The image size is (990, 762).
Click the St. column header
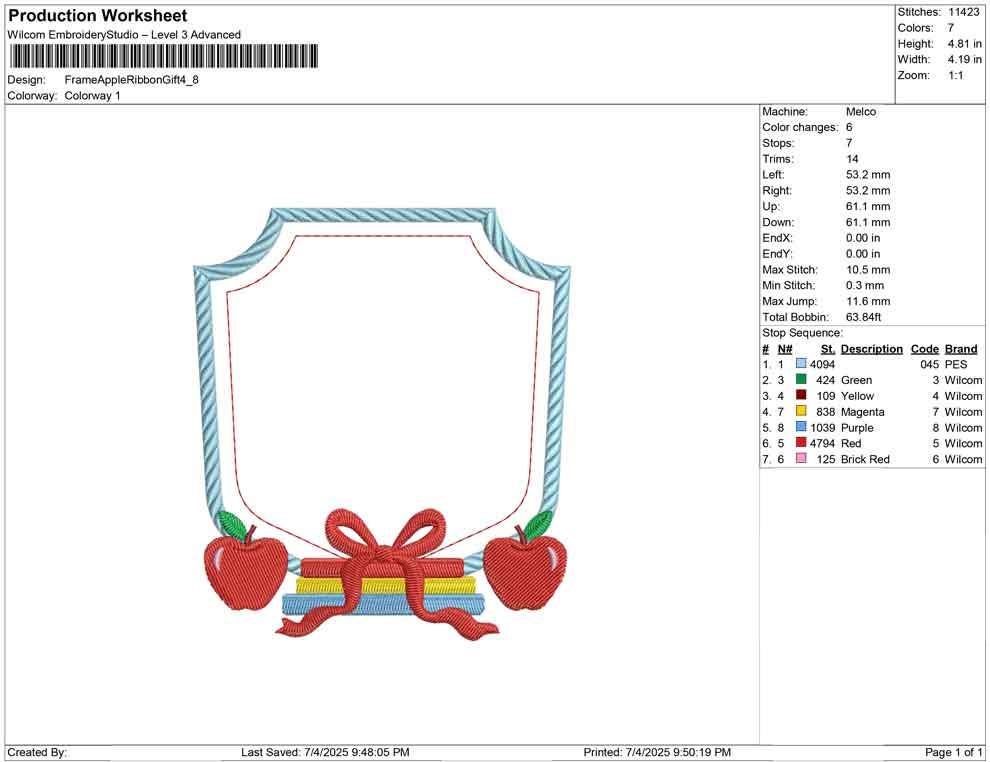827,349
